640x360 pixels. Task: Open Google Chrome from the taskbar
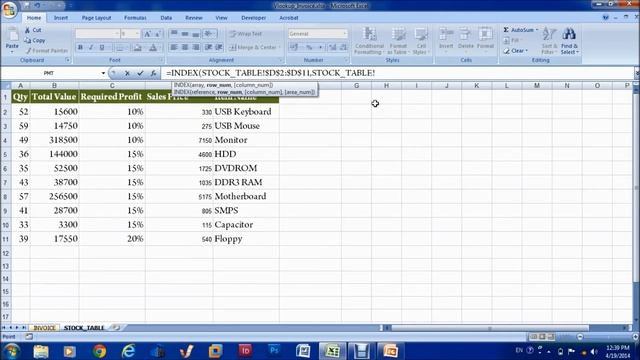(99, 351)
